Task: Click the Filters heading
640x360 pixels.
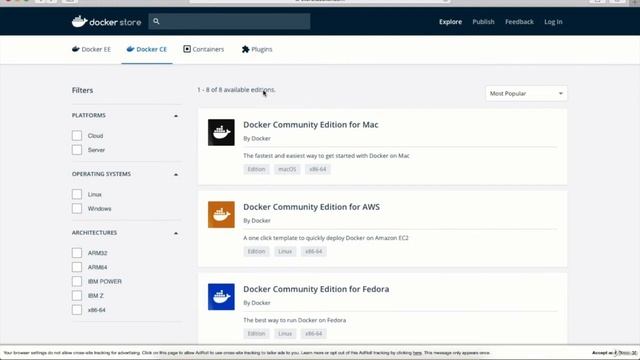Action: pos(82,90)
